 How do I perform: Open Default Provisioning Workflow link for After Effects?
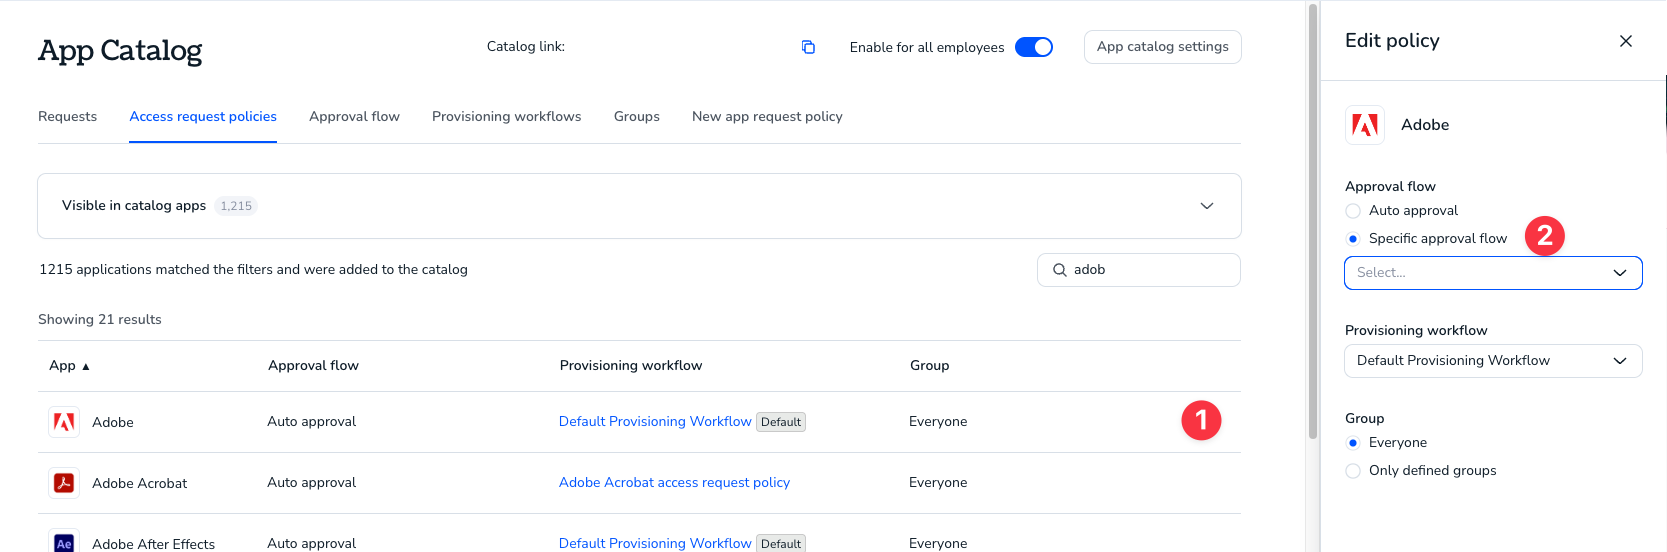click(x=655, y=543)
